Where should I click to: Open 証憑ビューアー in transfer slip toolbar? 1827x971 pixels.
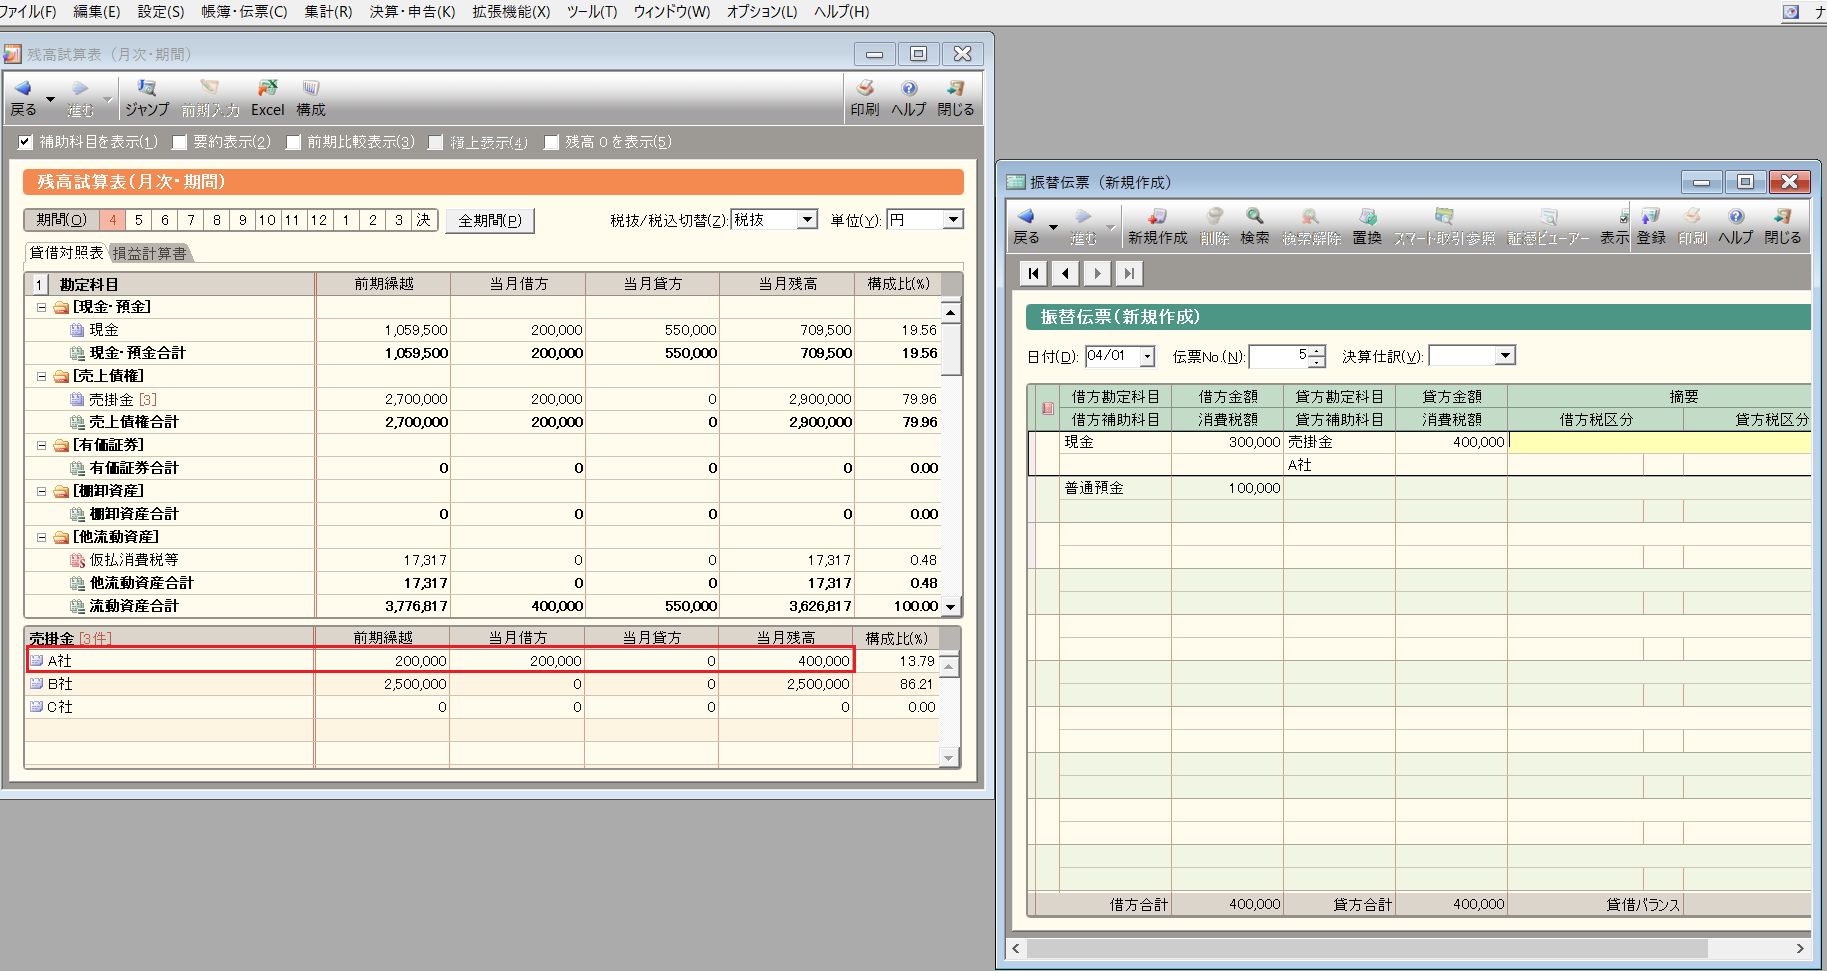click(x=1548, y=226)
